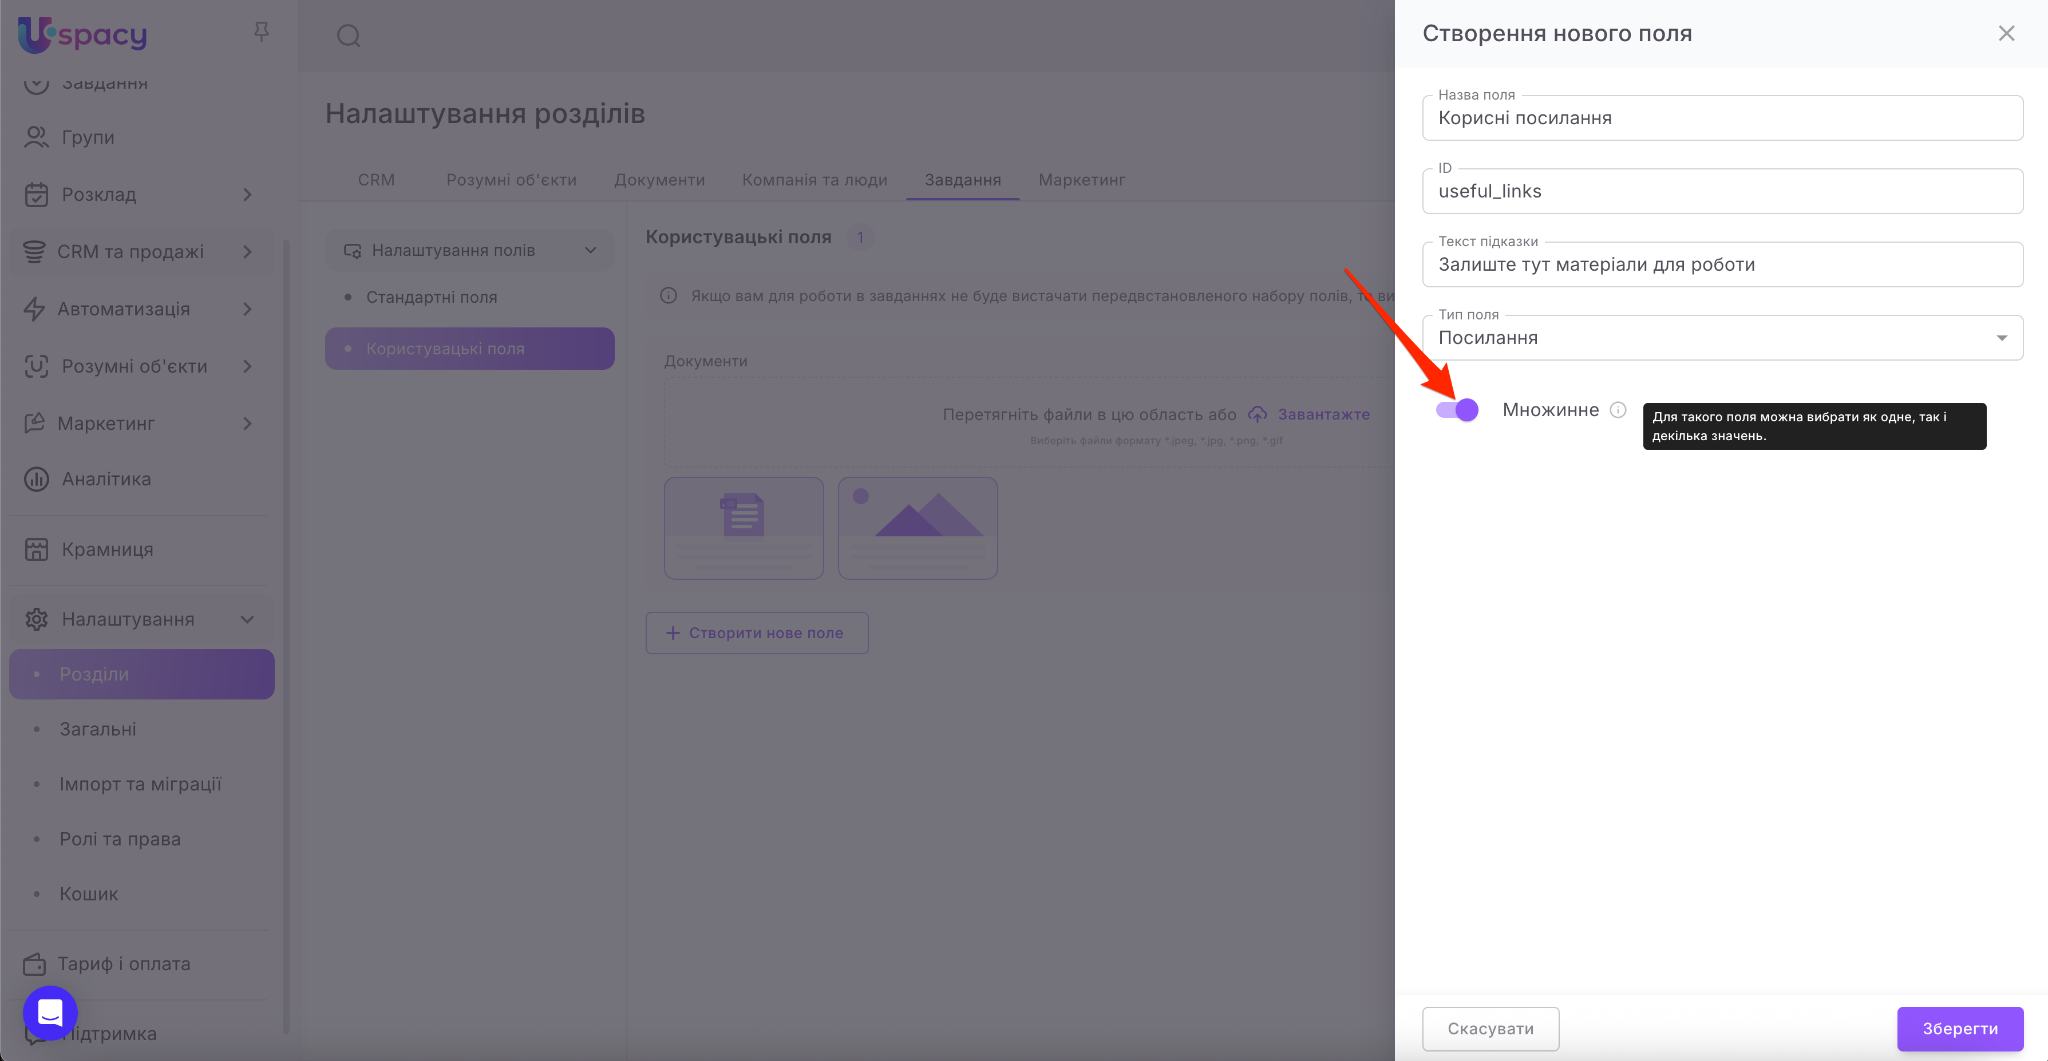
Task: Click the search magnifier icon
Action: (x=348, y=36)
